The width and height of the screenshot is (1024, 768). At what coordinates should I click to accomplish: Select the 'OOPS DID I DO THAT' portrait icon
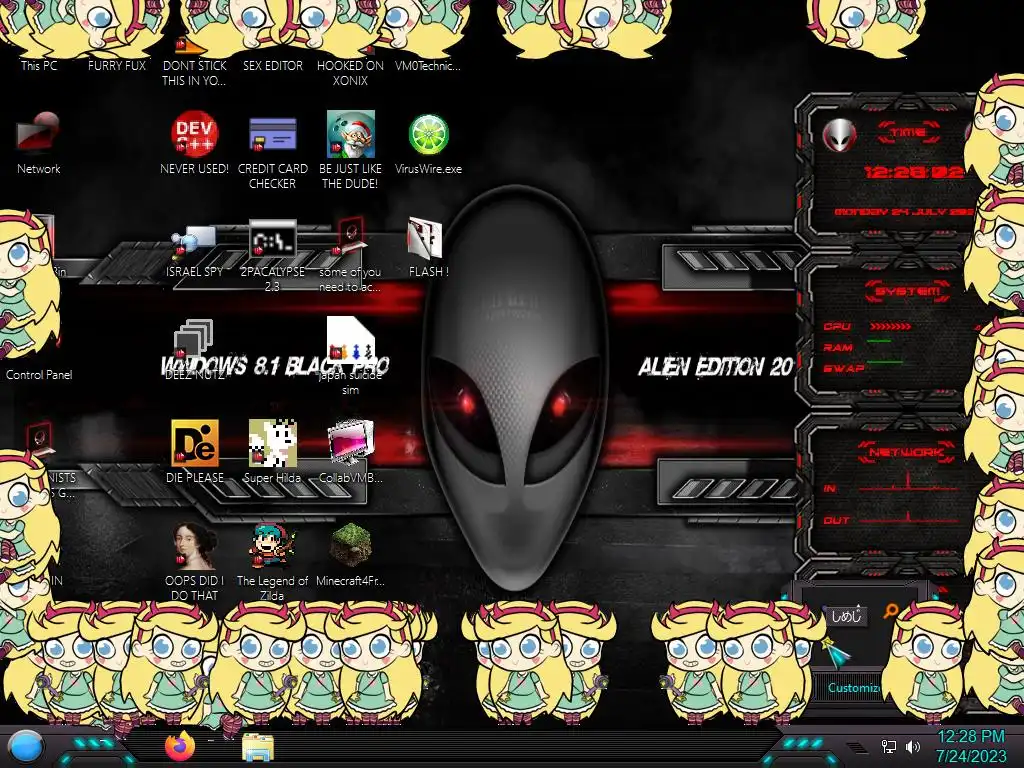coord(195,546)
